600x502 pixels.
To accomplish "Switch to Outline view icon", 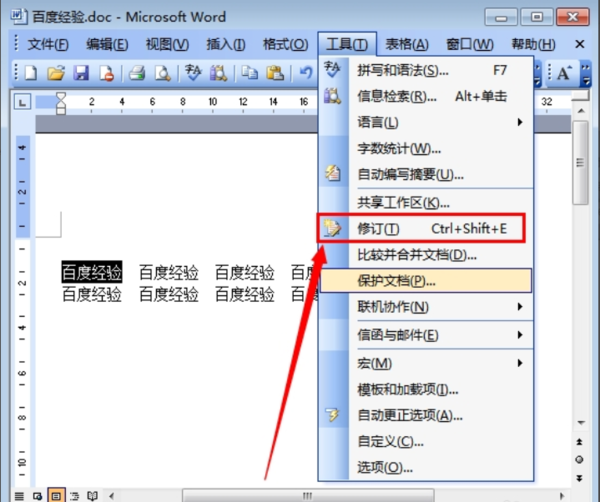I will pos(74,496).
